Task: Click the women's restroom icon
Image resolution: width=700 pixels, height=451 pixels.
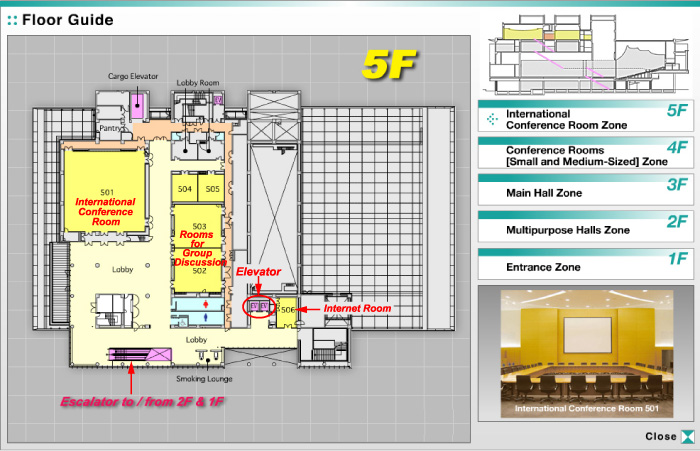Action: click(x=205, y=304)
